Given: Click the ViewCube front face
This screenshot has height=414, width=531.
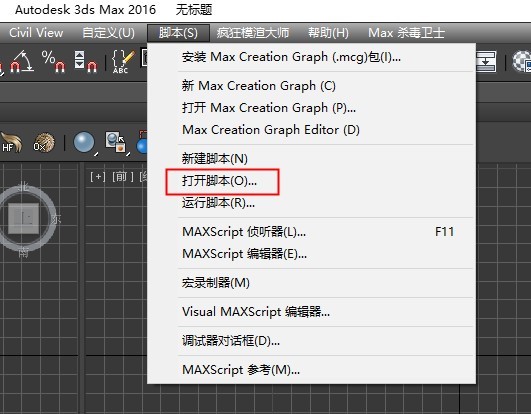Looking at the screenshot, I should 23,218.
